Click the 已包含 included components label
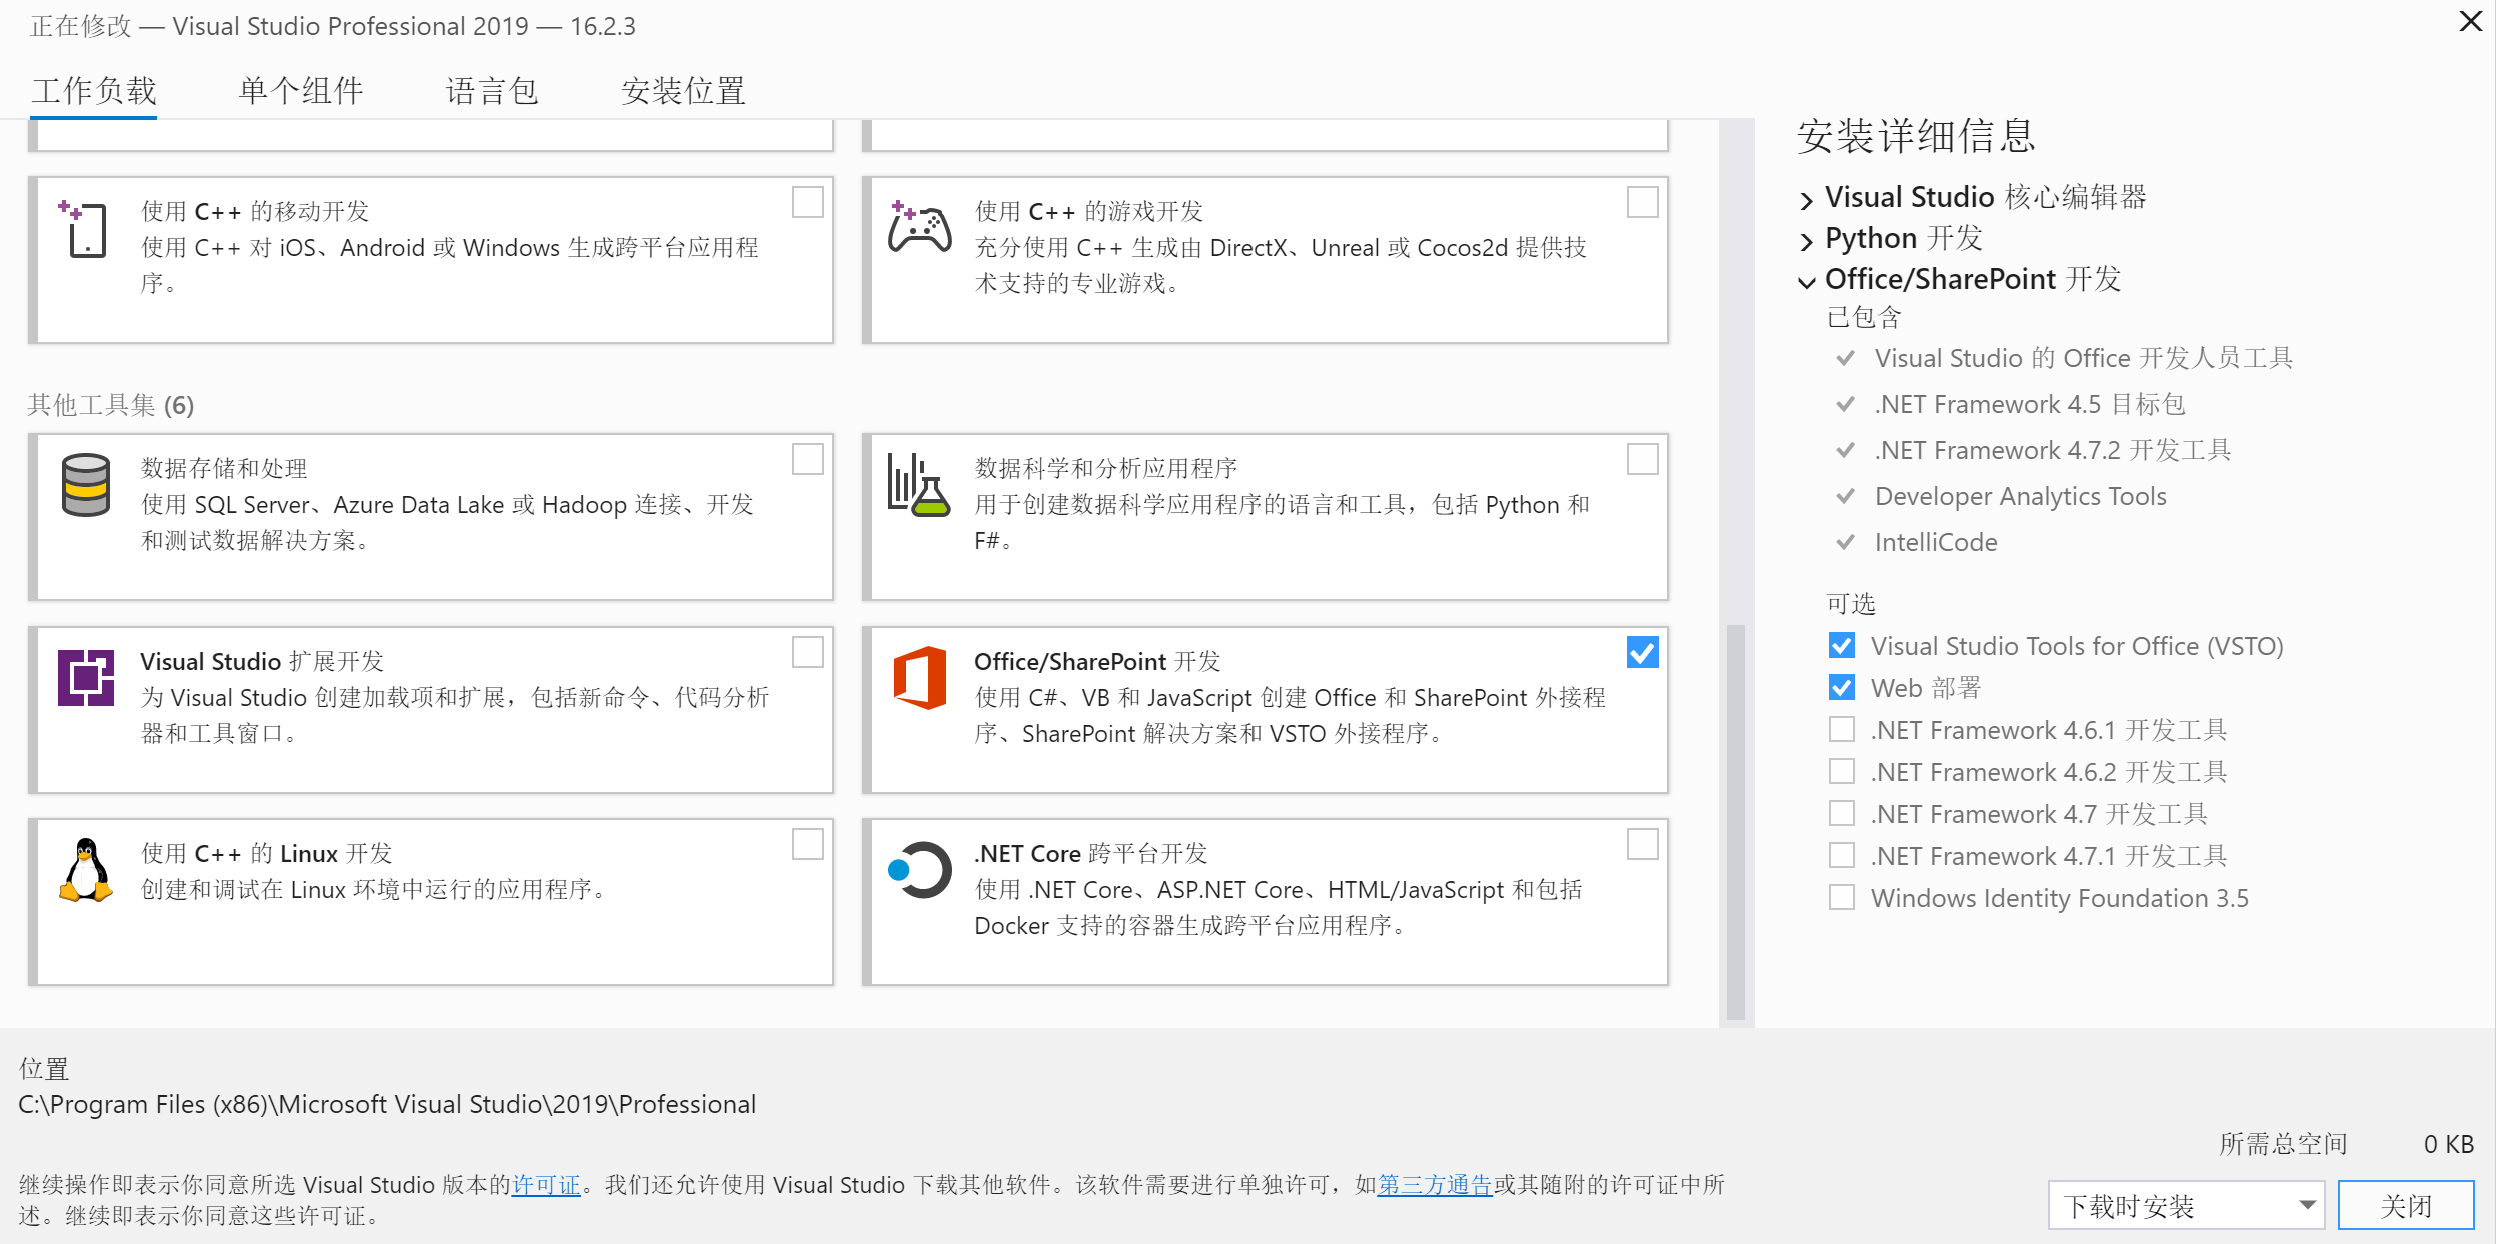The image size is (2496, 1244). tap(1864, 318)
